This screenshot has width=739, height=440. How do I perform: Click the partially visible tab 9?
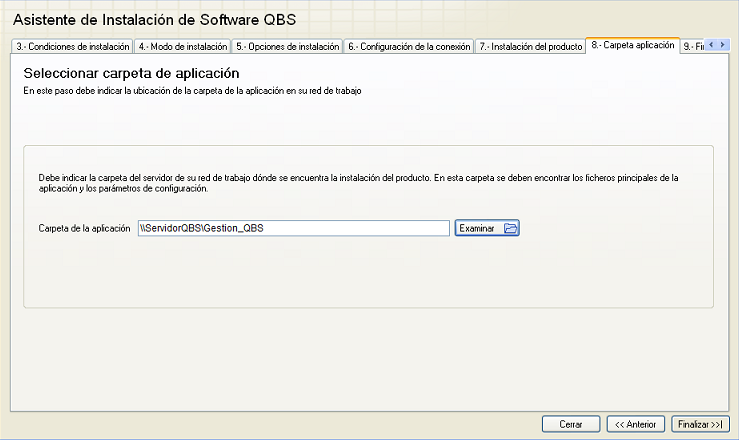tap(692, 46)
